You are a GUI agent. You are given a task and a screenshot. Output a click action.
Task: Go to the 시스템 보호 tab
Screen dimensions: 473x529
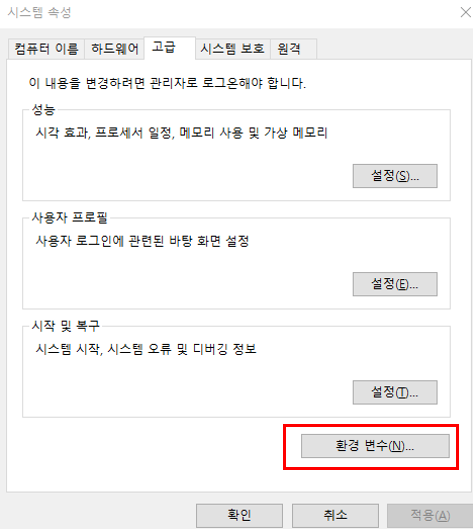click(x=233, y=49)
